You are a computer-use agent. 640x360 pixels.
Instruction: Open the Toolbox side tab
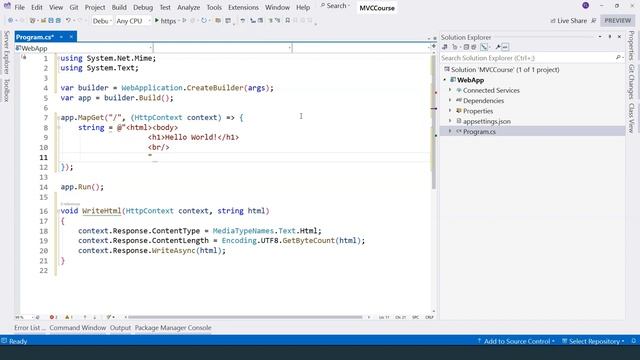pyautogui.click(x=6, y=90)
